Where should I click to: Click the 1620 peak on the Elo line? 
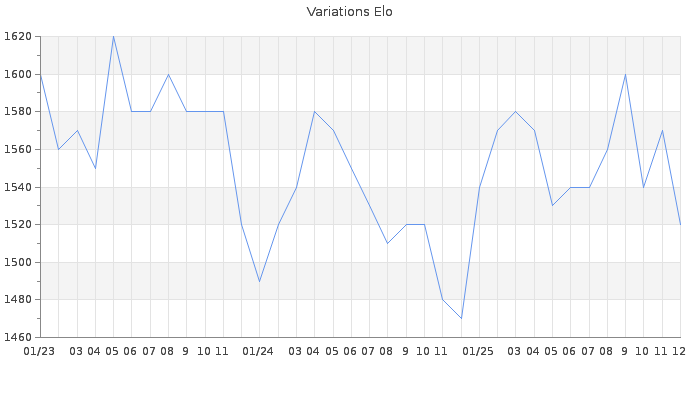pos(113,37)
